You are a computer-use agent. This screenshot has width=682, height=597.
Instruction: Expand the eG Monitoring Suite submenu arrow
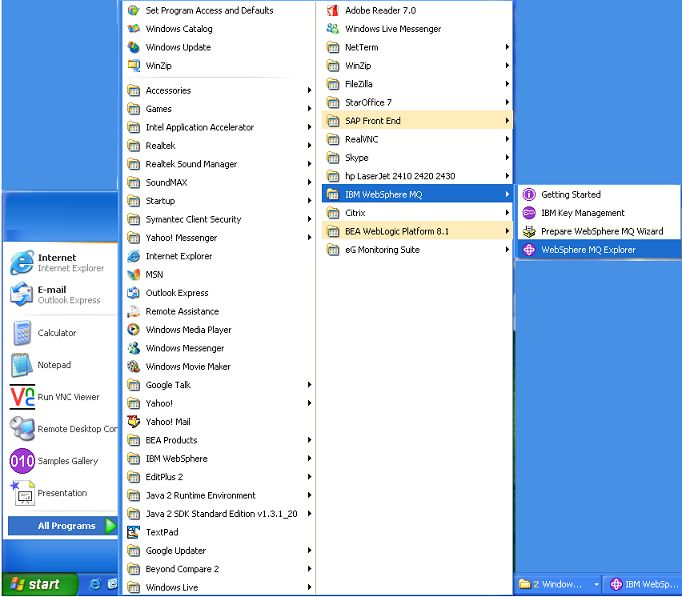[x=507, y=250]
